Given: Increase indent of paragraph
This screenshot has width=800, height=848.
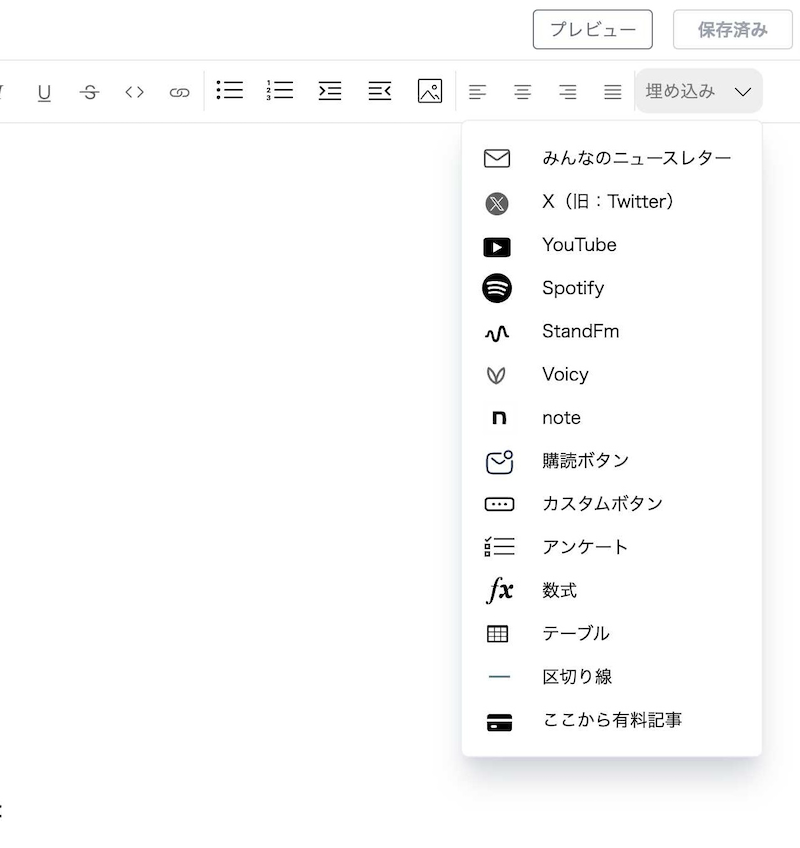Looking at the screenshot, I should point(330,90).
